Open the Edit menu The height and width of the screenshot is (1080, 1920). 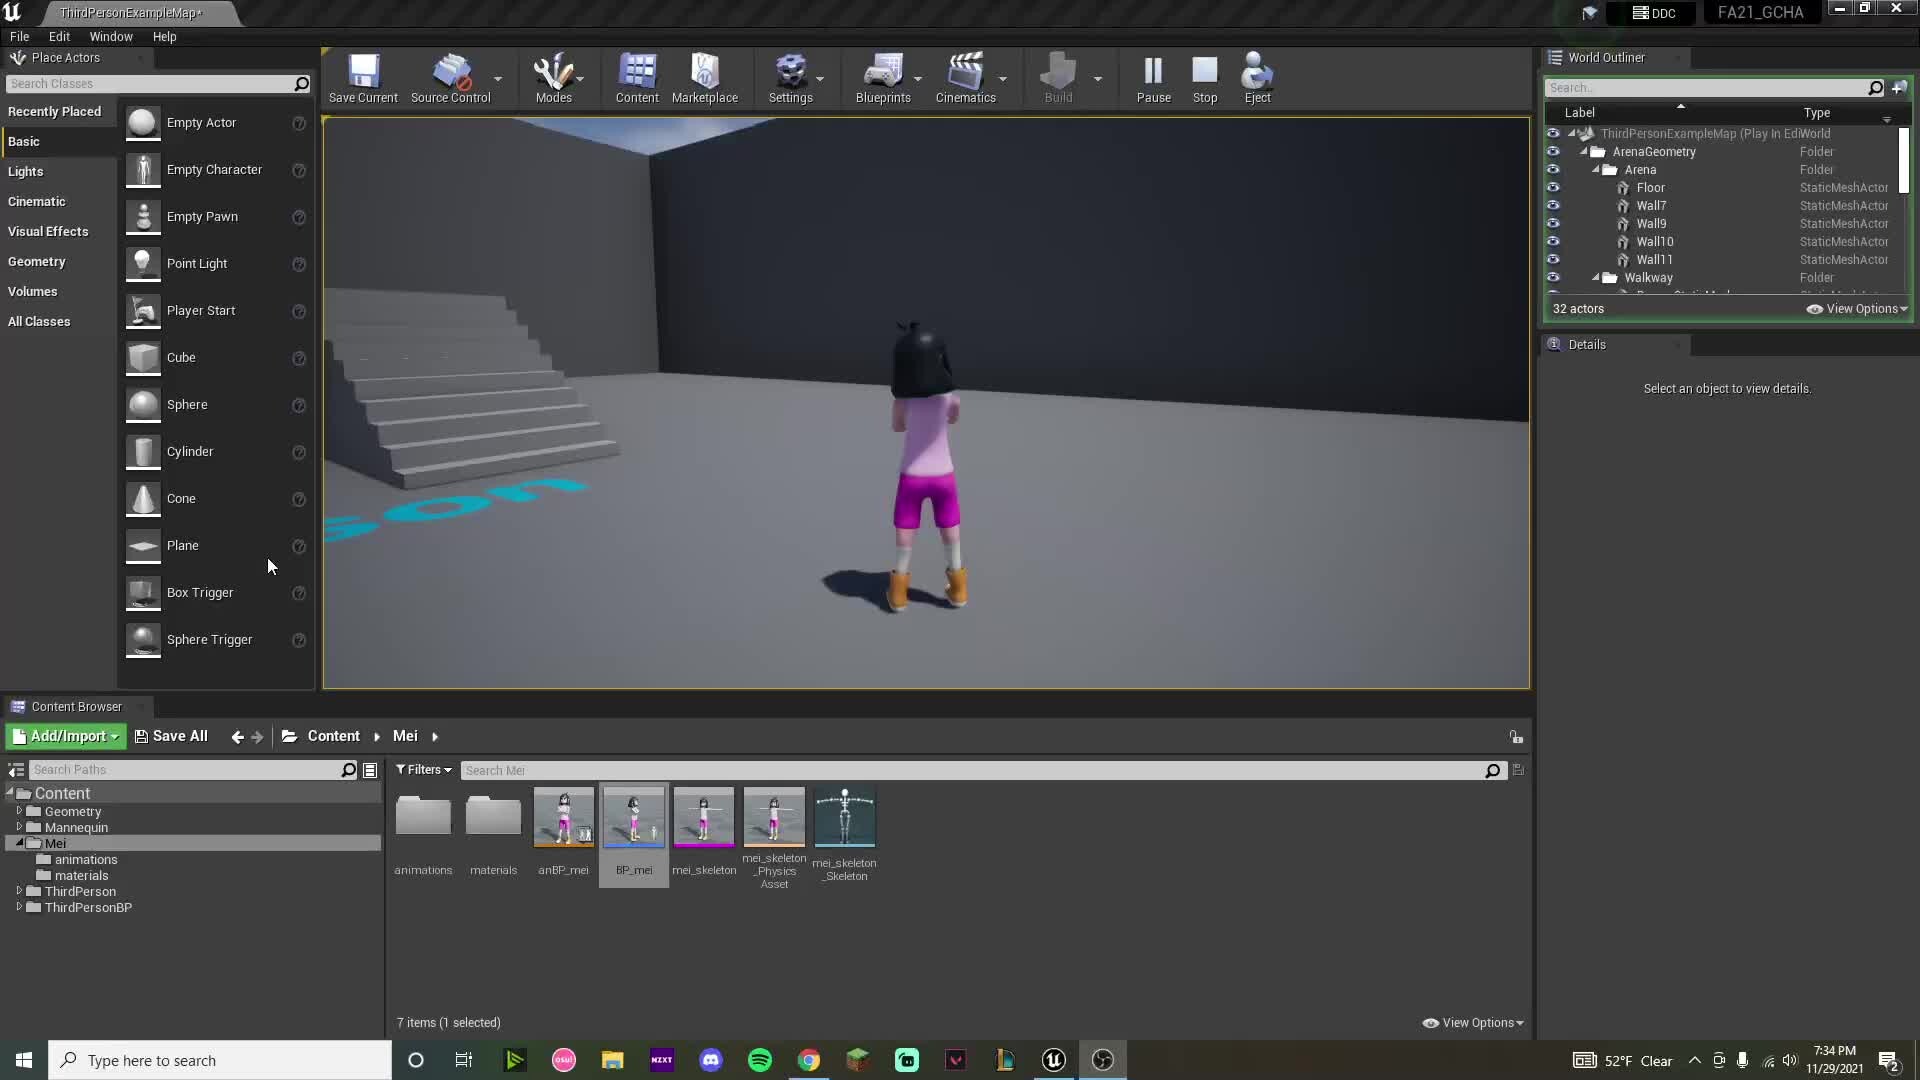click(x=59, y=36)
